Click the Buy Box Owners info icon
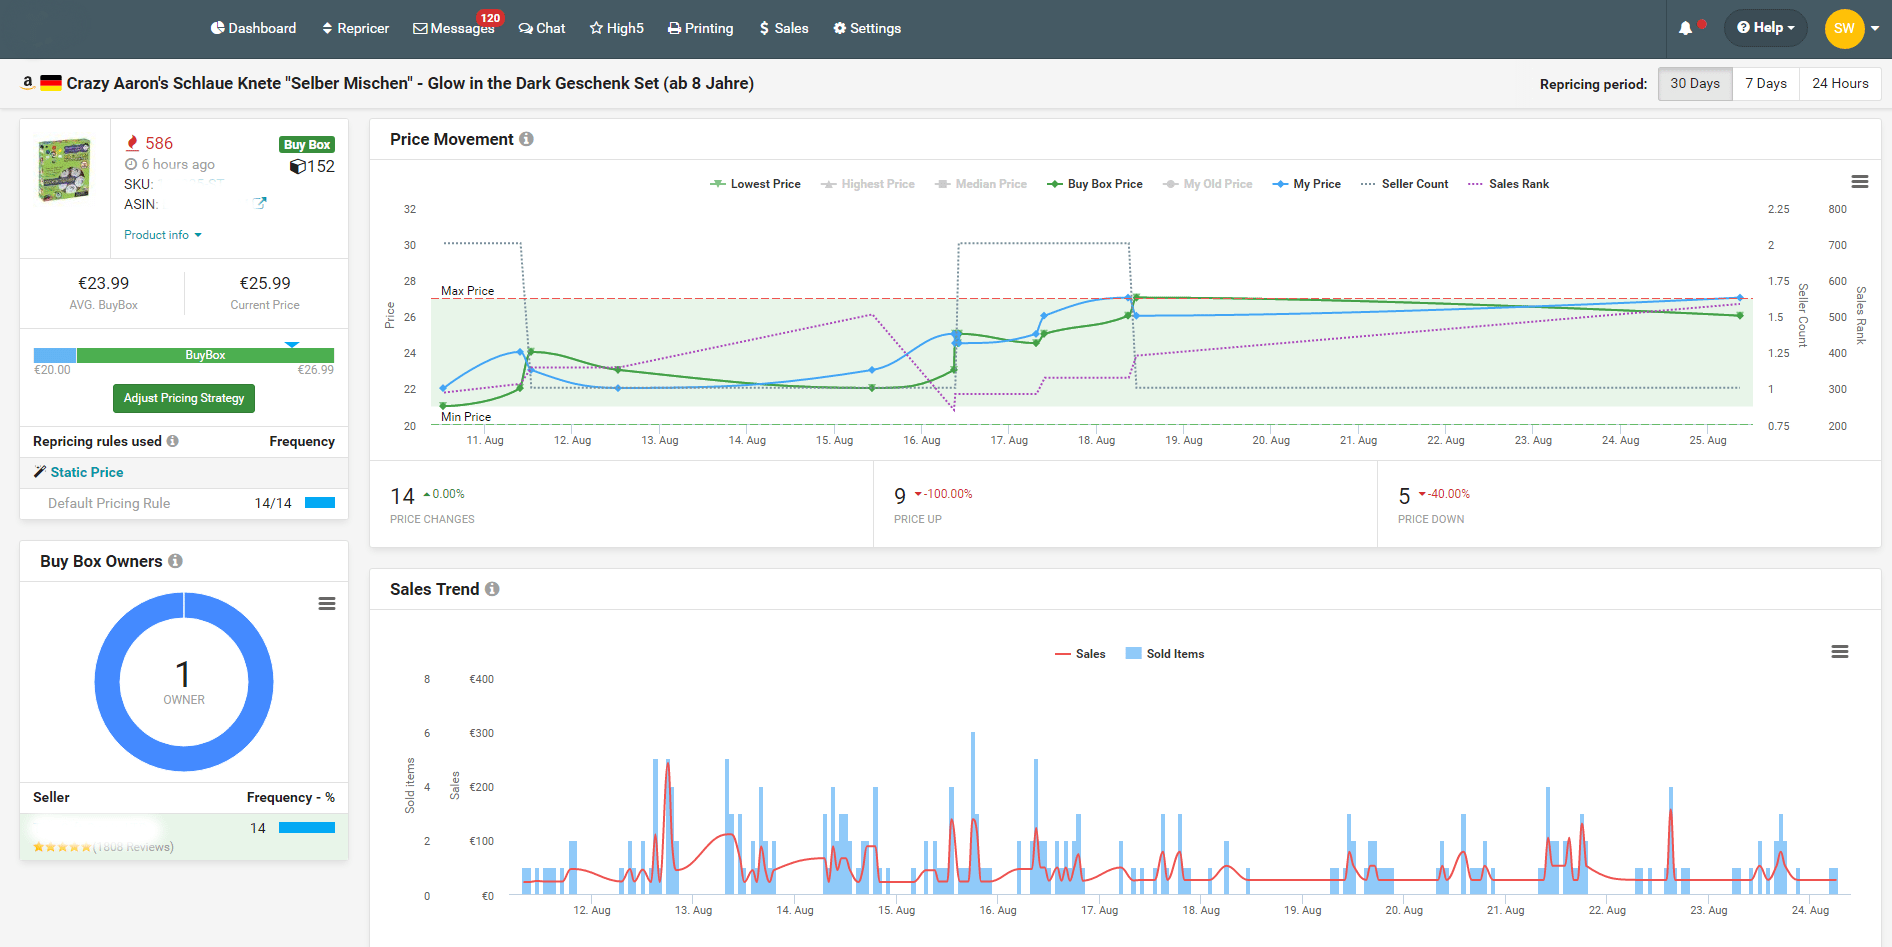This screenshot has width=1892, height=947. point(175,561)
